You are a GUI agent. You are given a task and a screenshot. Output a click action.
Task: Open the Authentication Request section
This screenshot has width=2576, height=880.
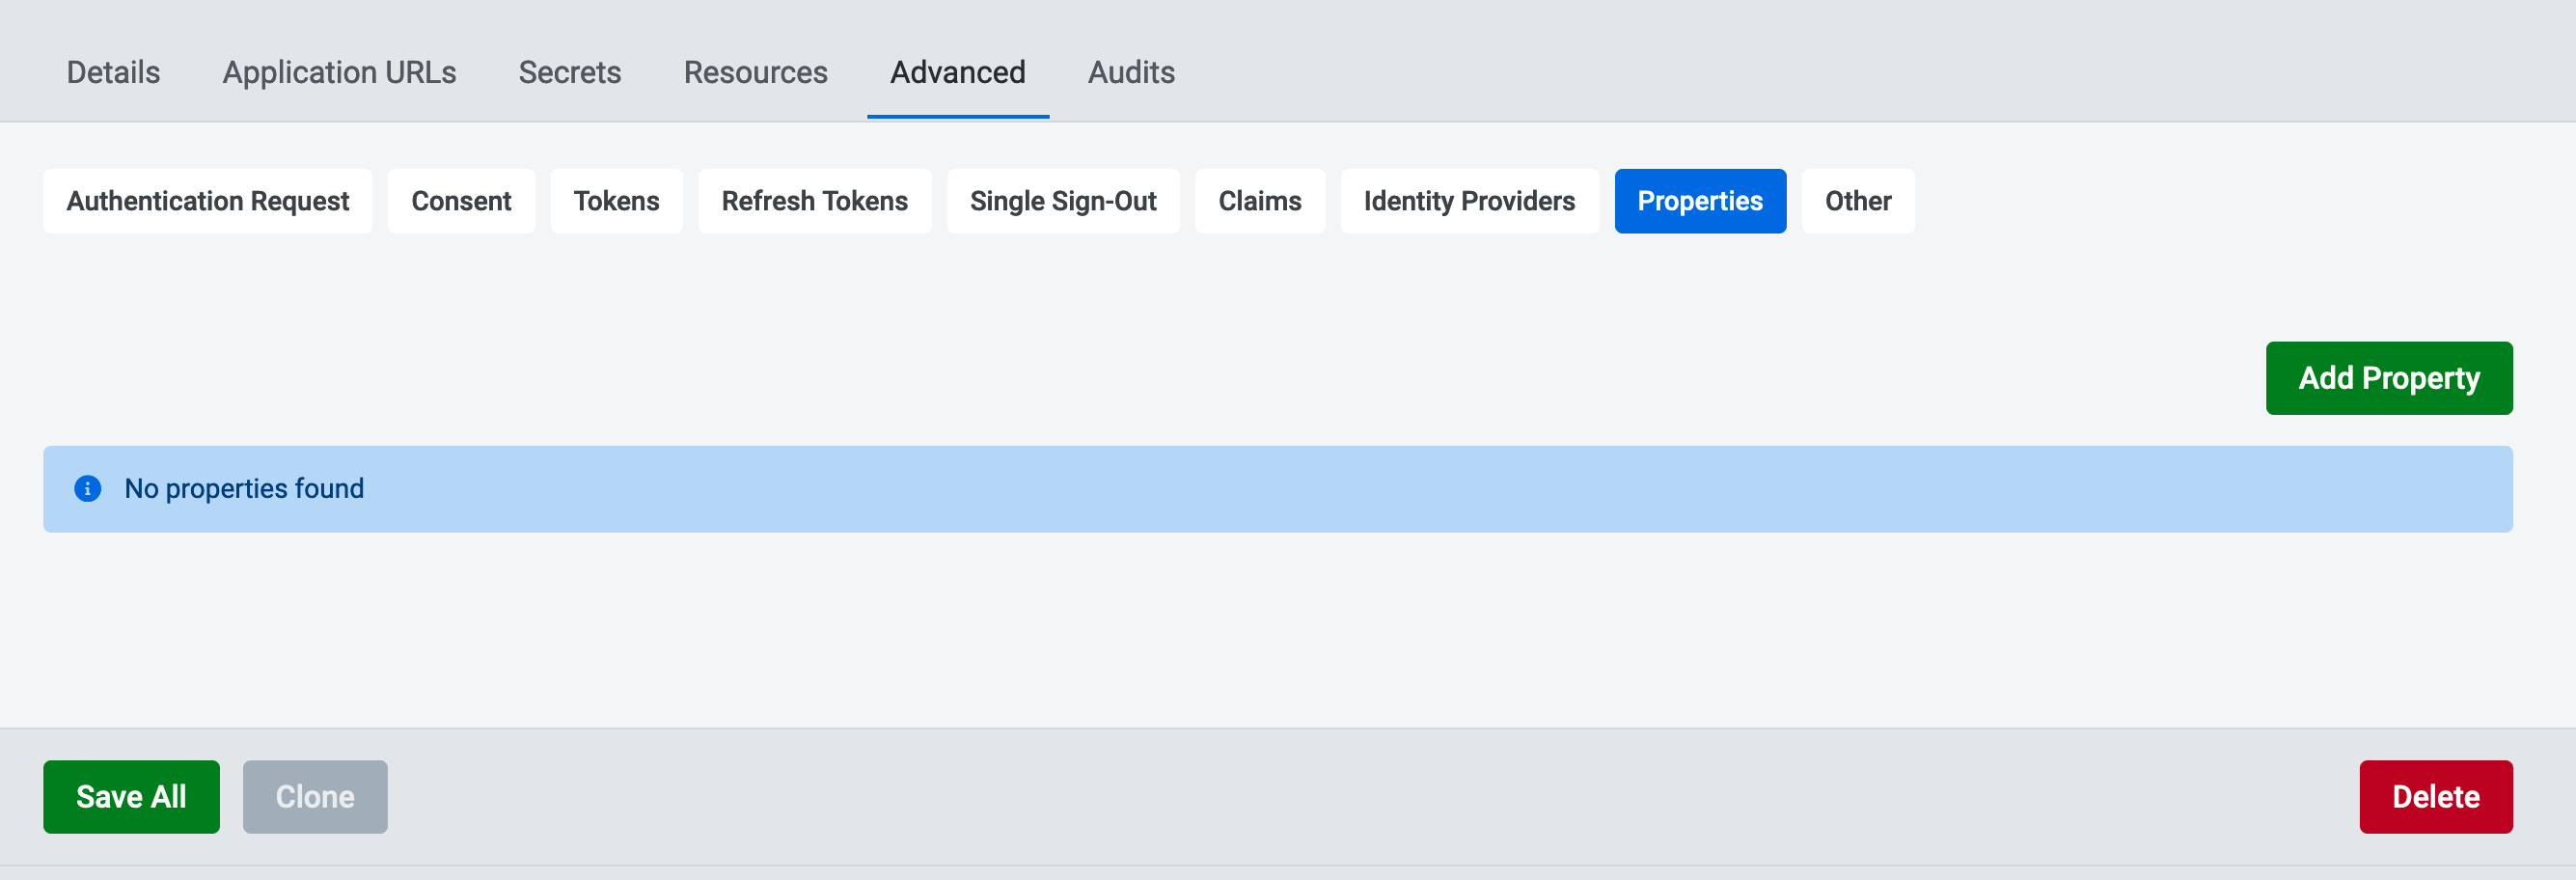207,200
